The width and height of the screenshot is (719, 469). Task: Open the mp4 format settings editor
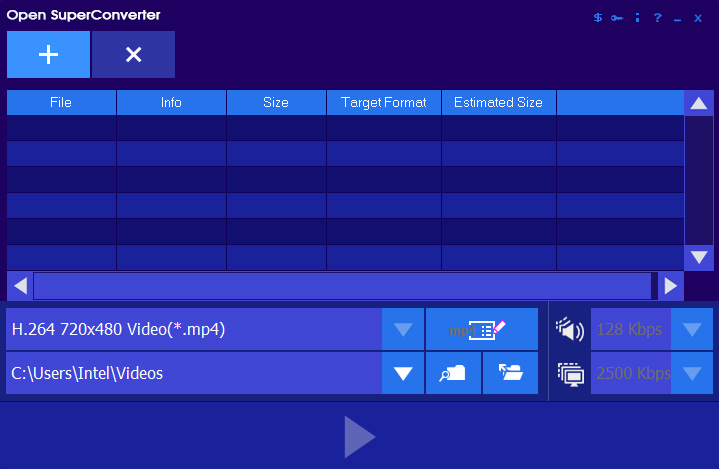pyautogui.click(x=482, y=329)
